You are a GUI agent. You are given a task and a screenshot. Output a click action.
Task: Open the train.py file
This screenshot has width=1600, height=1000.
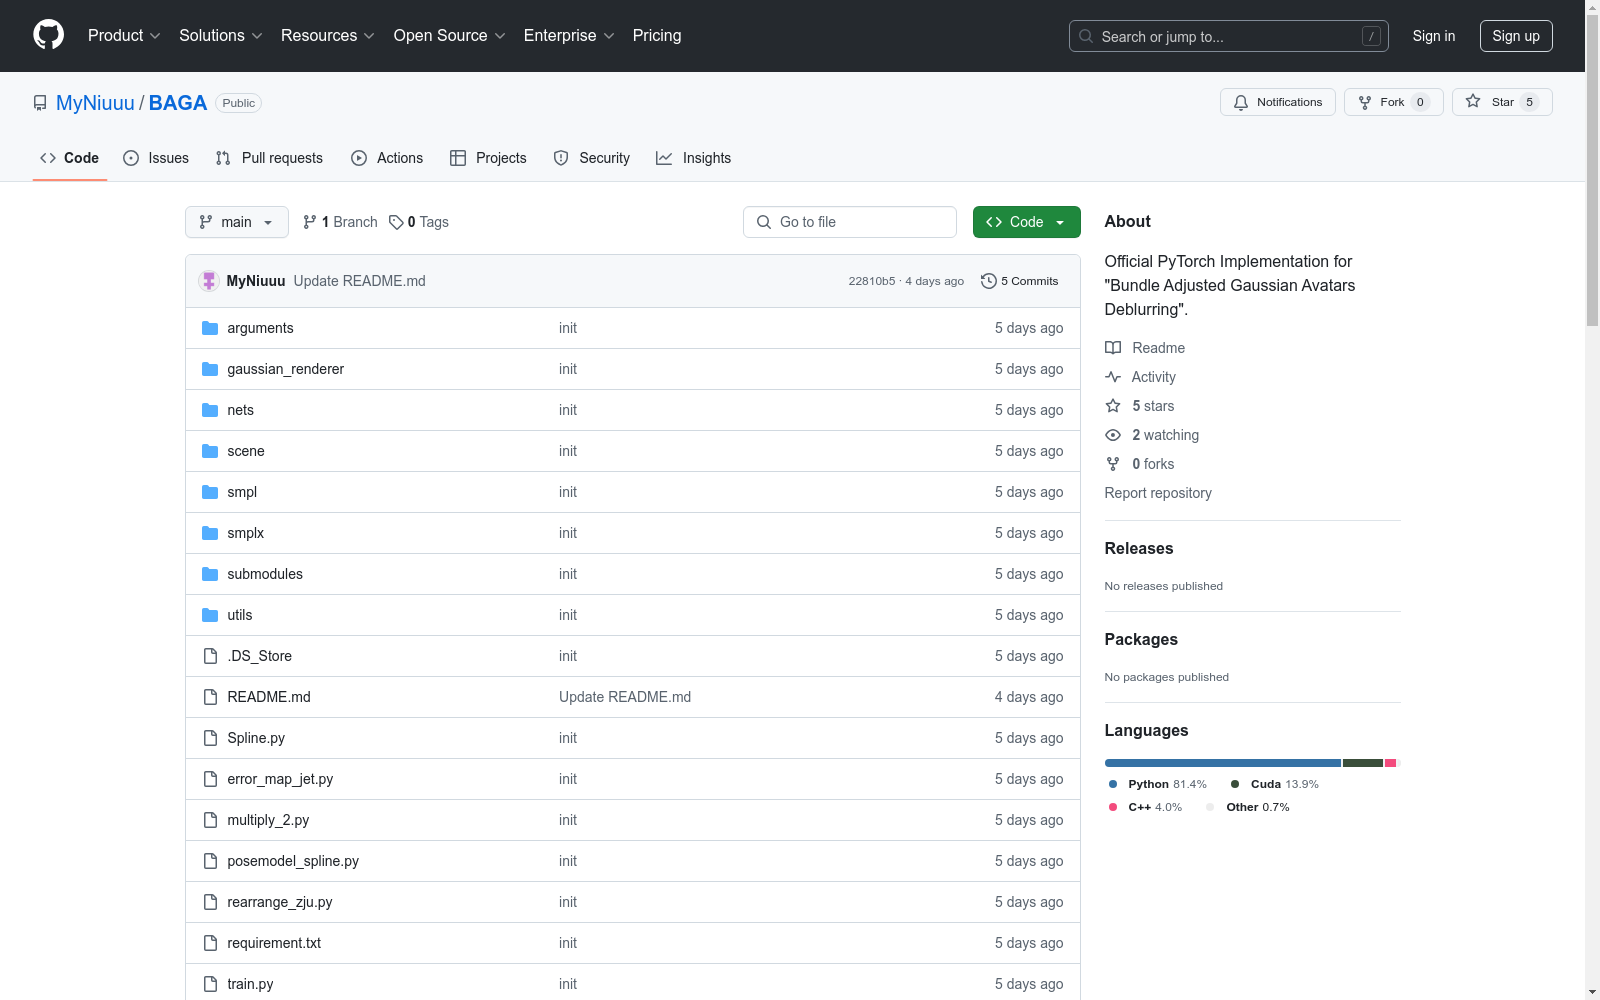point(250,984)
